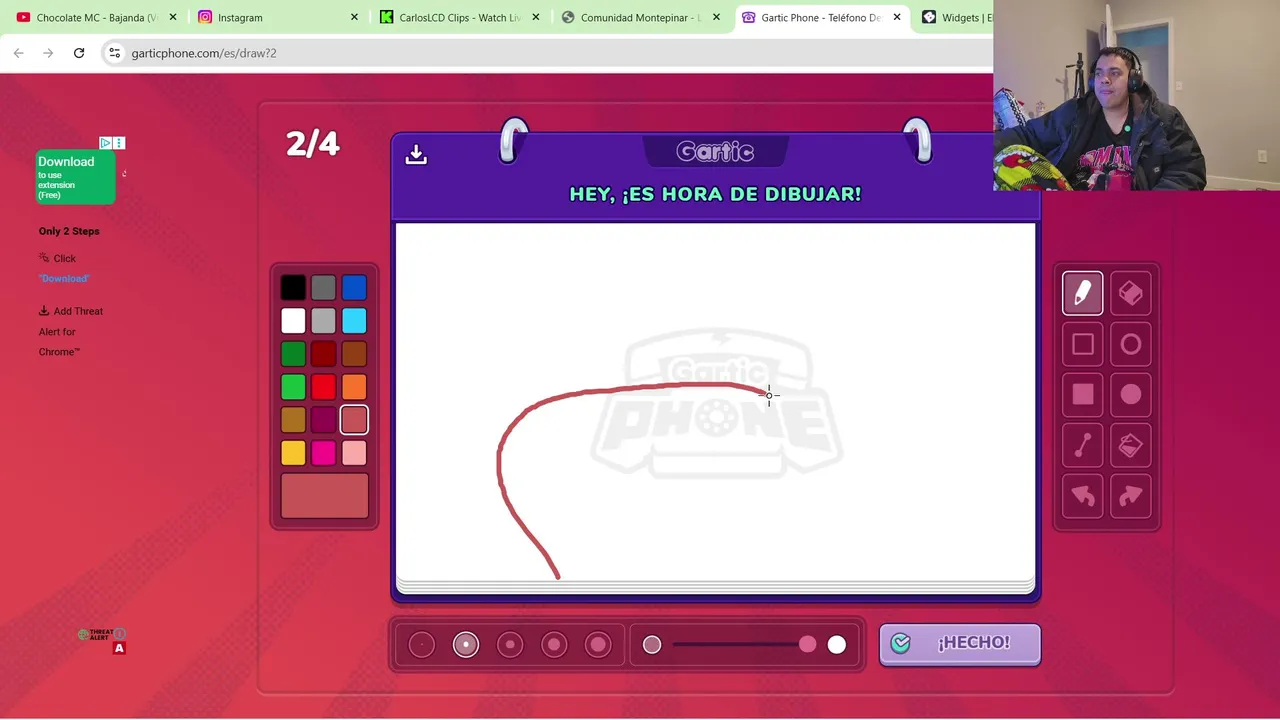Screen dimensions: 1280x720
Task: Choose the third brush size
Action: tap(510, 645)
